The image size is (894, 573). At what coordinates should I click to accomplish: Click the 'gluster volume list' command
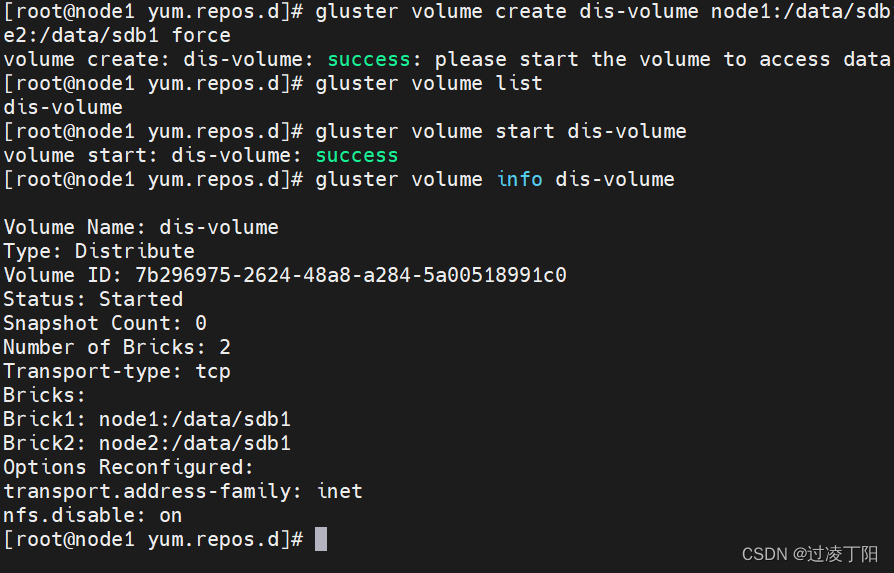tap(429, 84)
